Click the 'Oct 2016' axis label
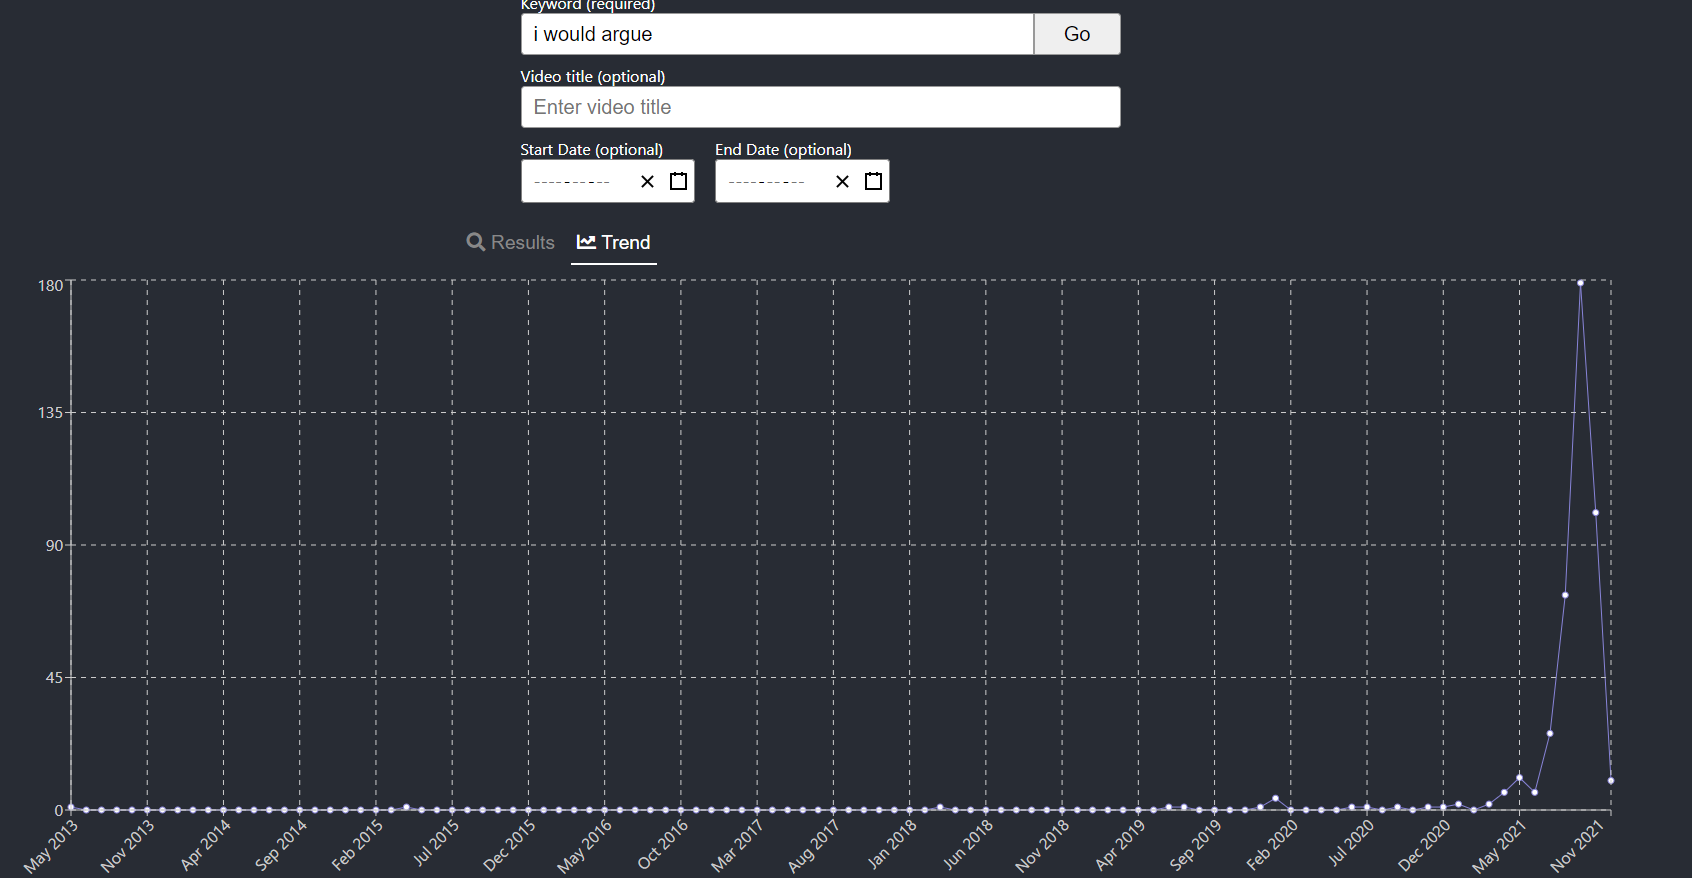 pyautogui.click(x=663, y=844)
